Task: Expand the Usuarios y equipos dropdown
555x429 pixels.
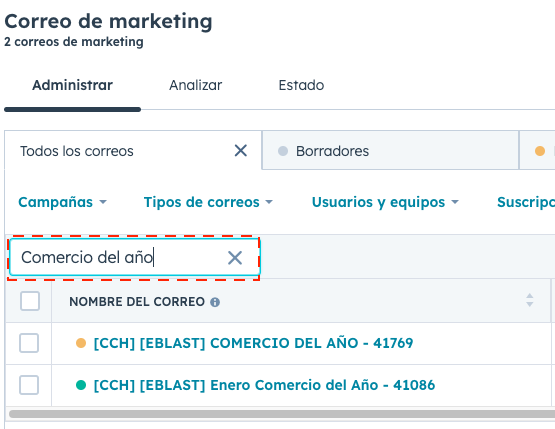Action: tap(385, 202)
